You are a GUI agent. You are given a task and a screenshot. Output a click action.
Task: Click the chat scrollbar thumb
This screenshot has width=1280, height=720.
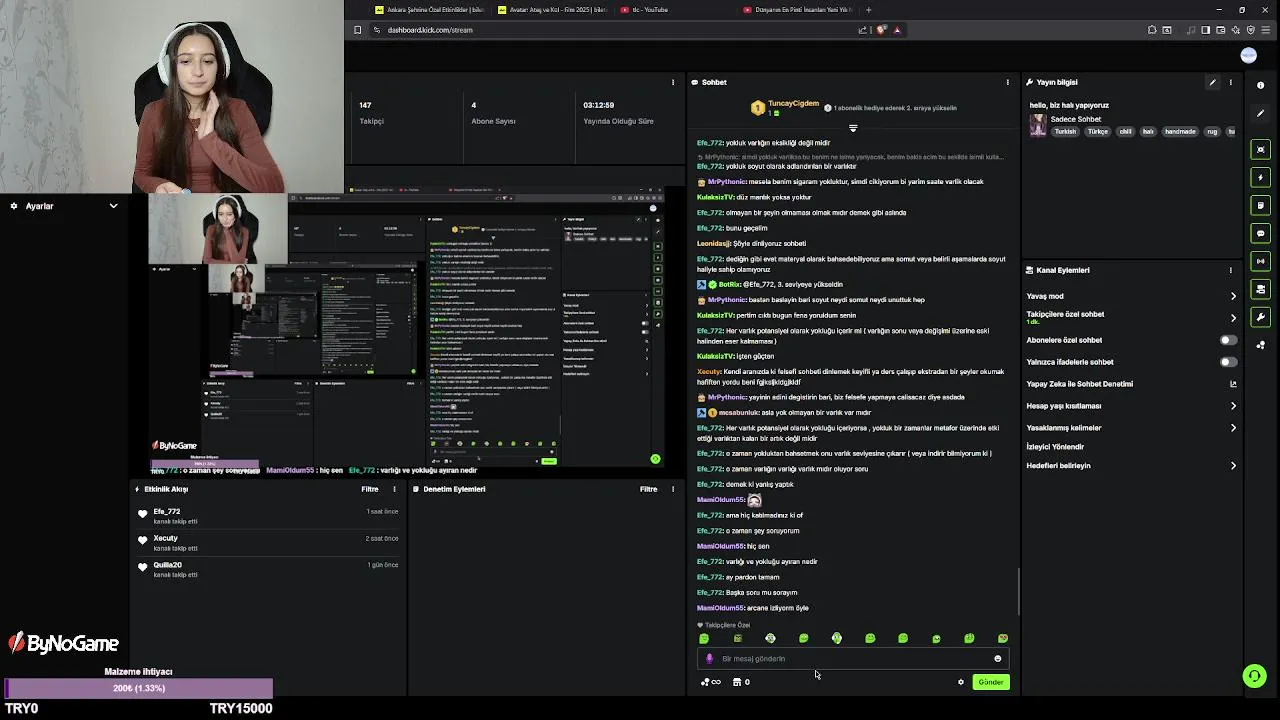tap(1019, 592)
